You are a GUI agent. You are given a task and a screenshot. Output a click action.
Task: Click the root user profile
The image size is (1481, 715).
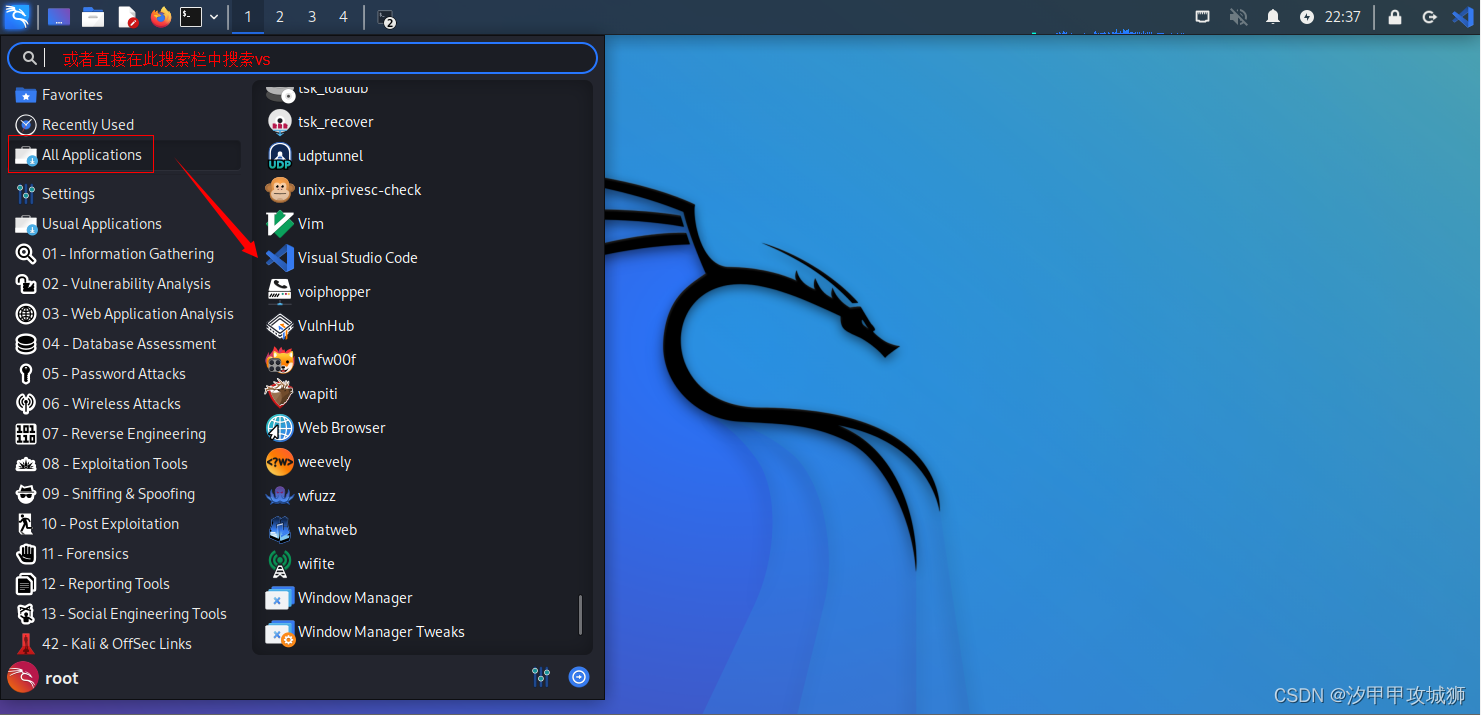point(43,678)
